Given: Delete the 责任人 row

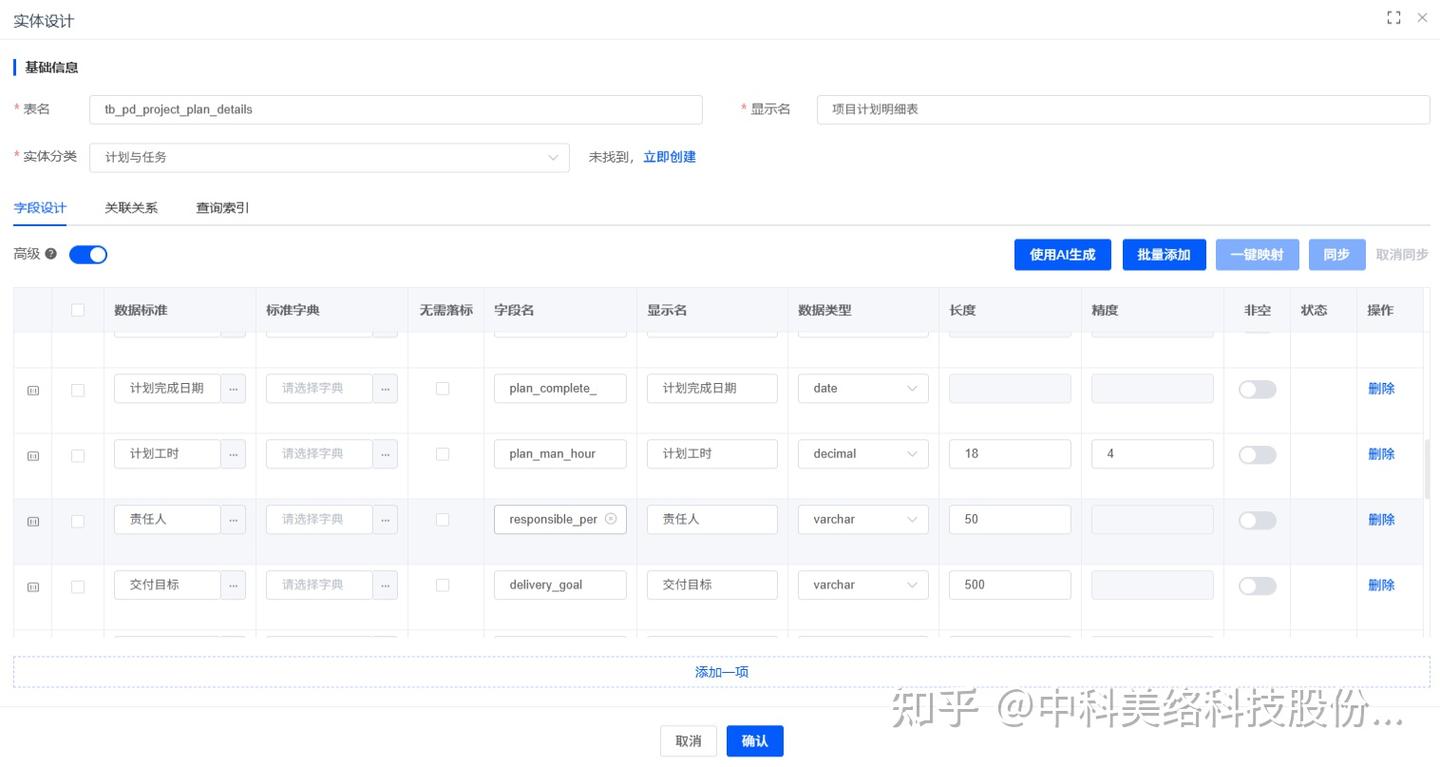Looking at the screenshot, I should 1381,520.
